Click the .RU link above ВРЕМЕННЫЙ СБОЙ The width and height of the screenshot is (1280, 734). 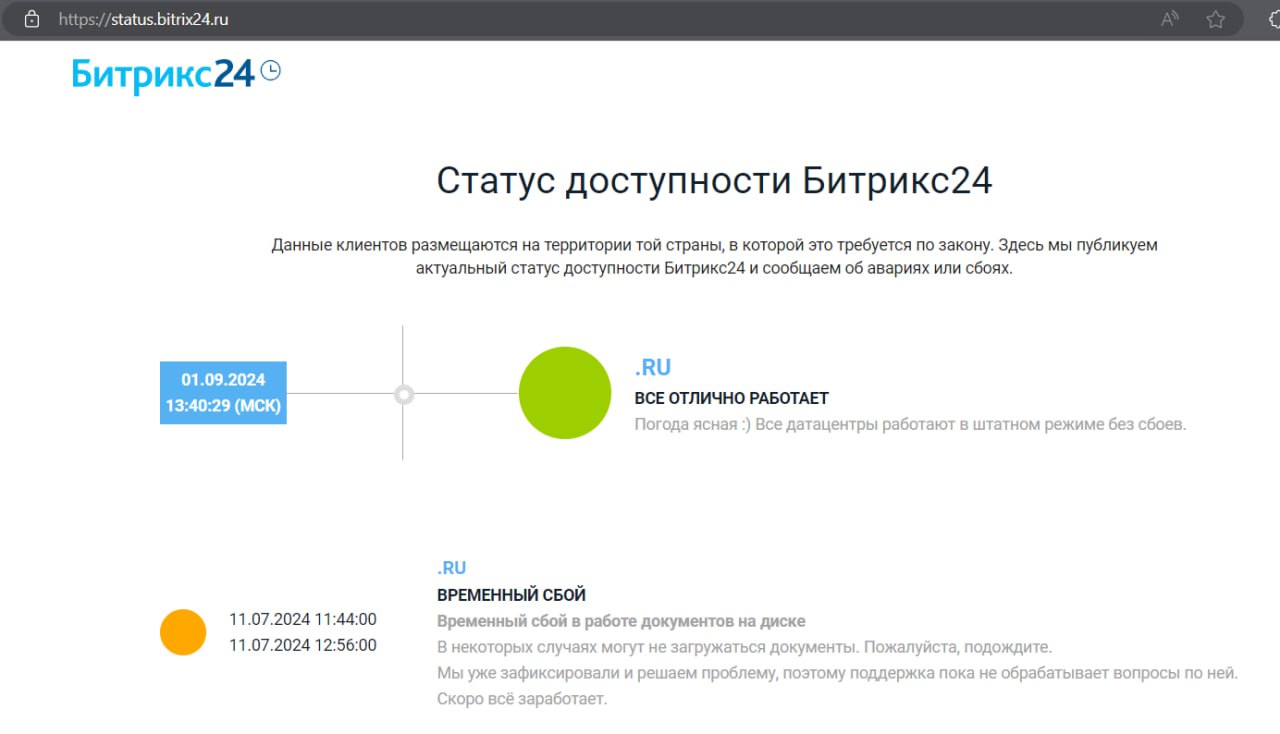tap(452, 568)
